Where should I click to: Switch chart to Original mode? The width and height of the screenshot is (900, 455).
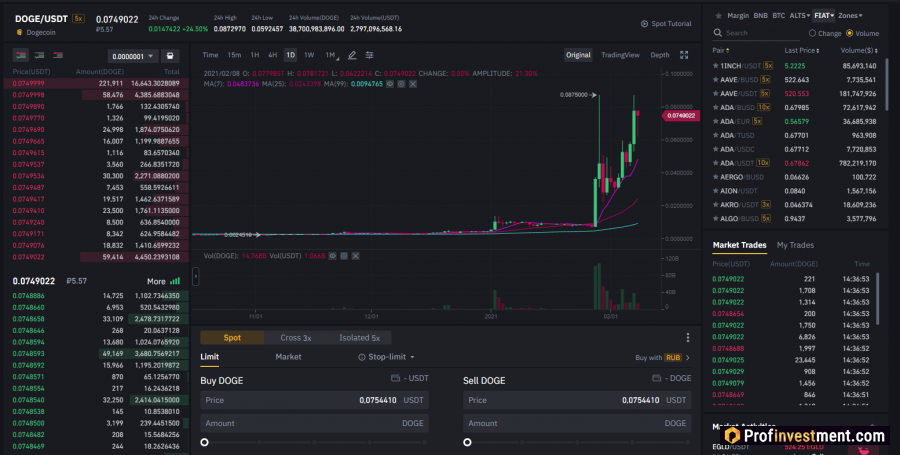578,55
